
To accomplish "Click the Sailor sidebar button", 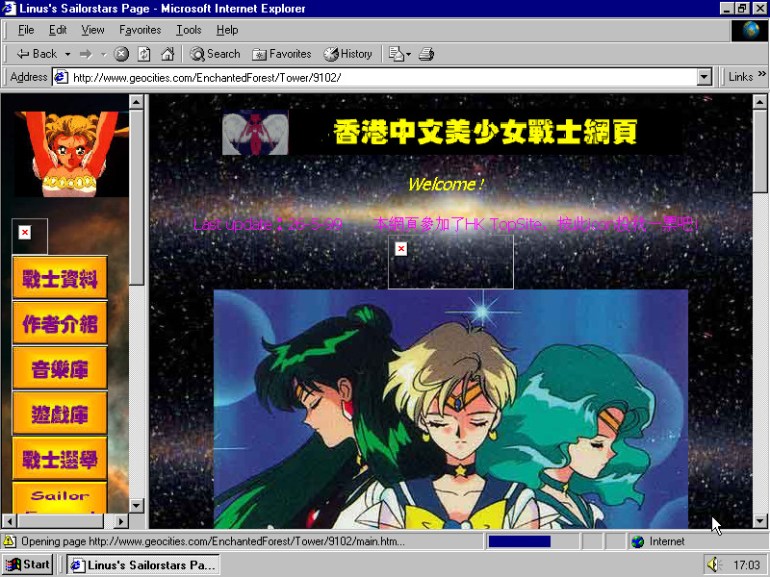I will click(x=59, y=497).
